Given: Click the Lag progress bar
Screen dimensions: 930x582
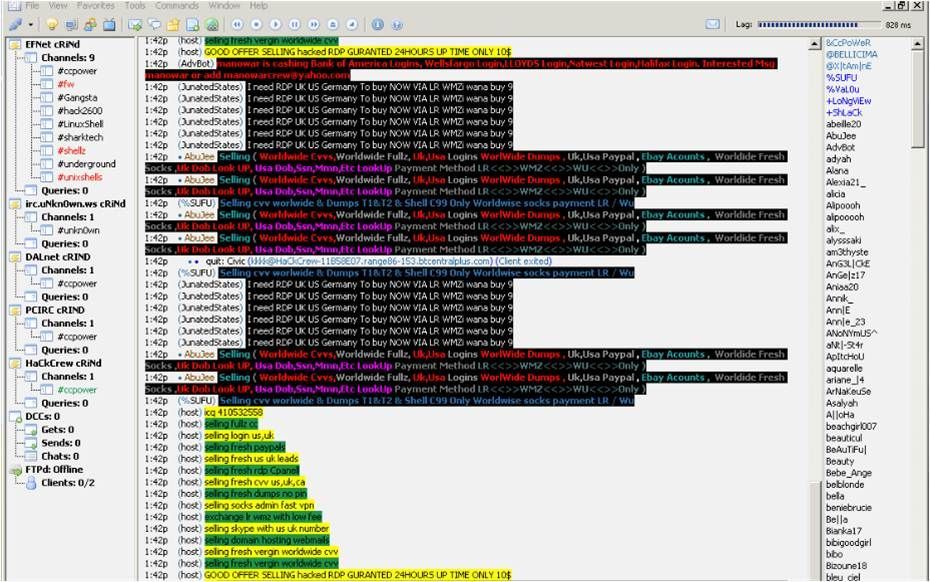Looking at the screenshot, I should (x=818, y=24).
